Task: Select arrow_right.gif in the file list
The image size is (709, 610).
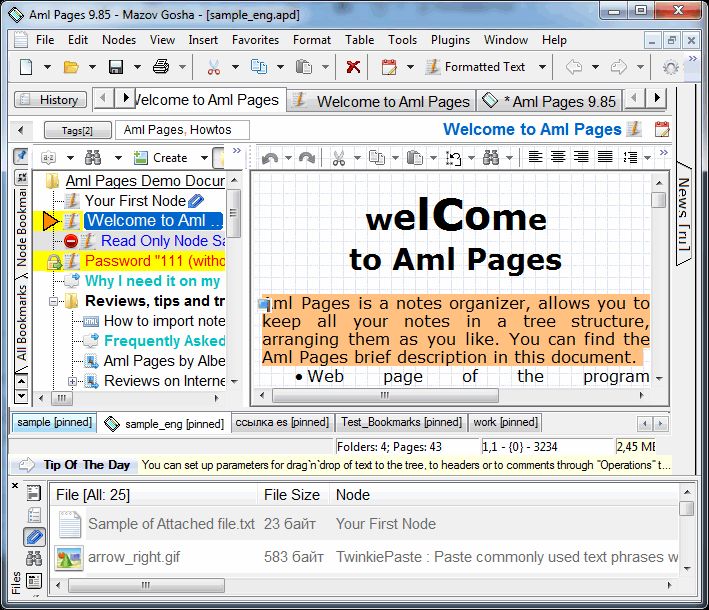Action: click(134, 557)
